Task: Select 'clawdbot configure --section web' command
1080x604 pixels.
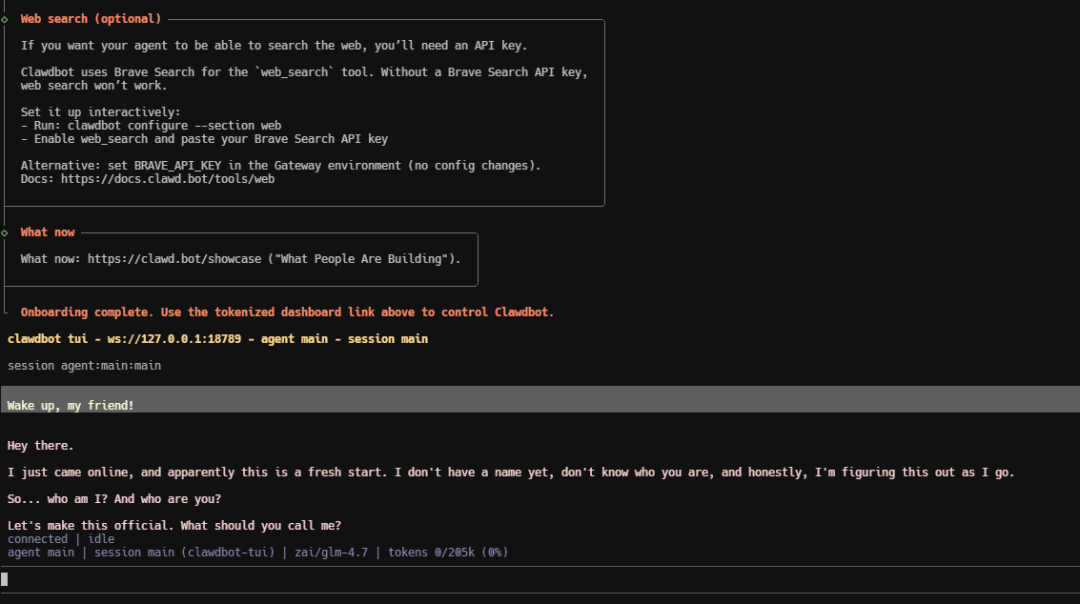Action: pos(174,126)
